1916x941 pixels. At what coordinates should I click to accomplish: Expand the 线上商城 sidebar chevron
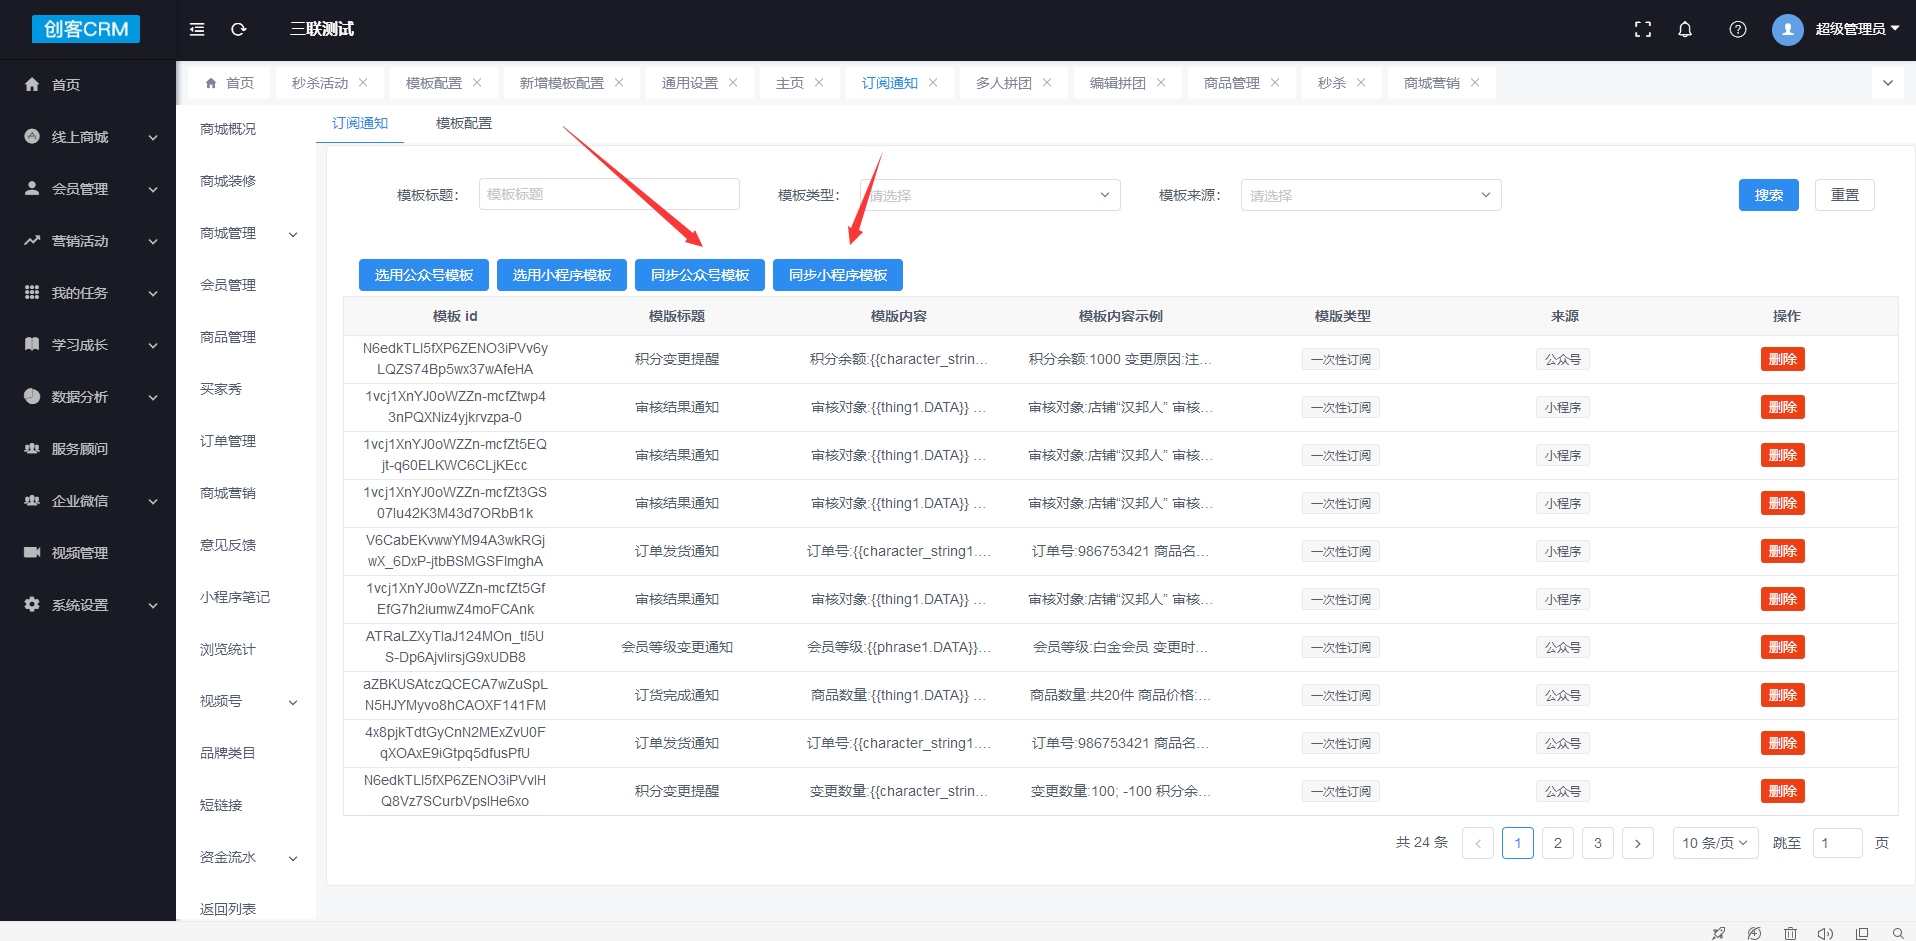pyautogui.click(x=153, y=138)
